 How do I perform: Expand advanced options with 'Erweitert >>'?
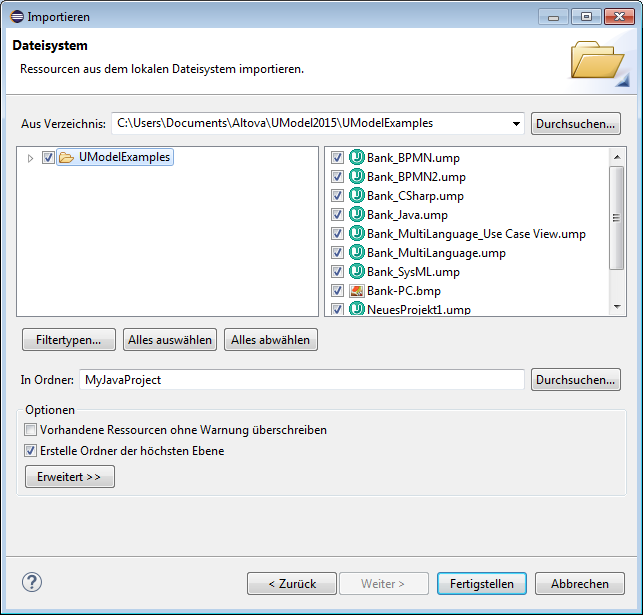(70, 477)
